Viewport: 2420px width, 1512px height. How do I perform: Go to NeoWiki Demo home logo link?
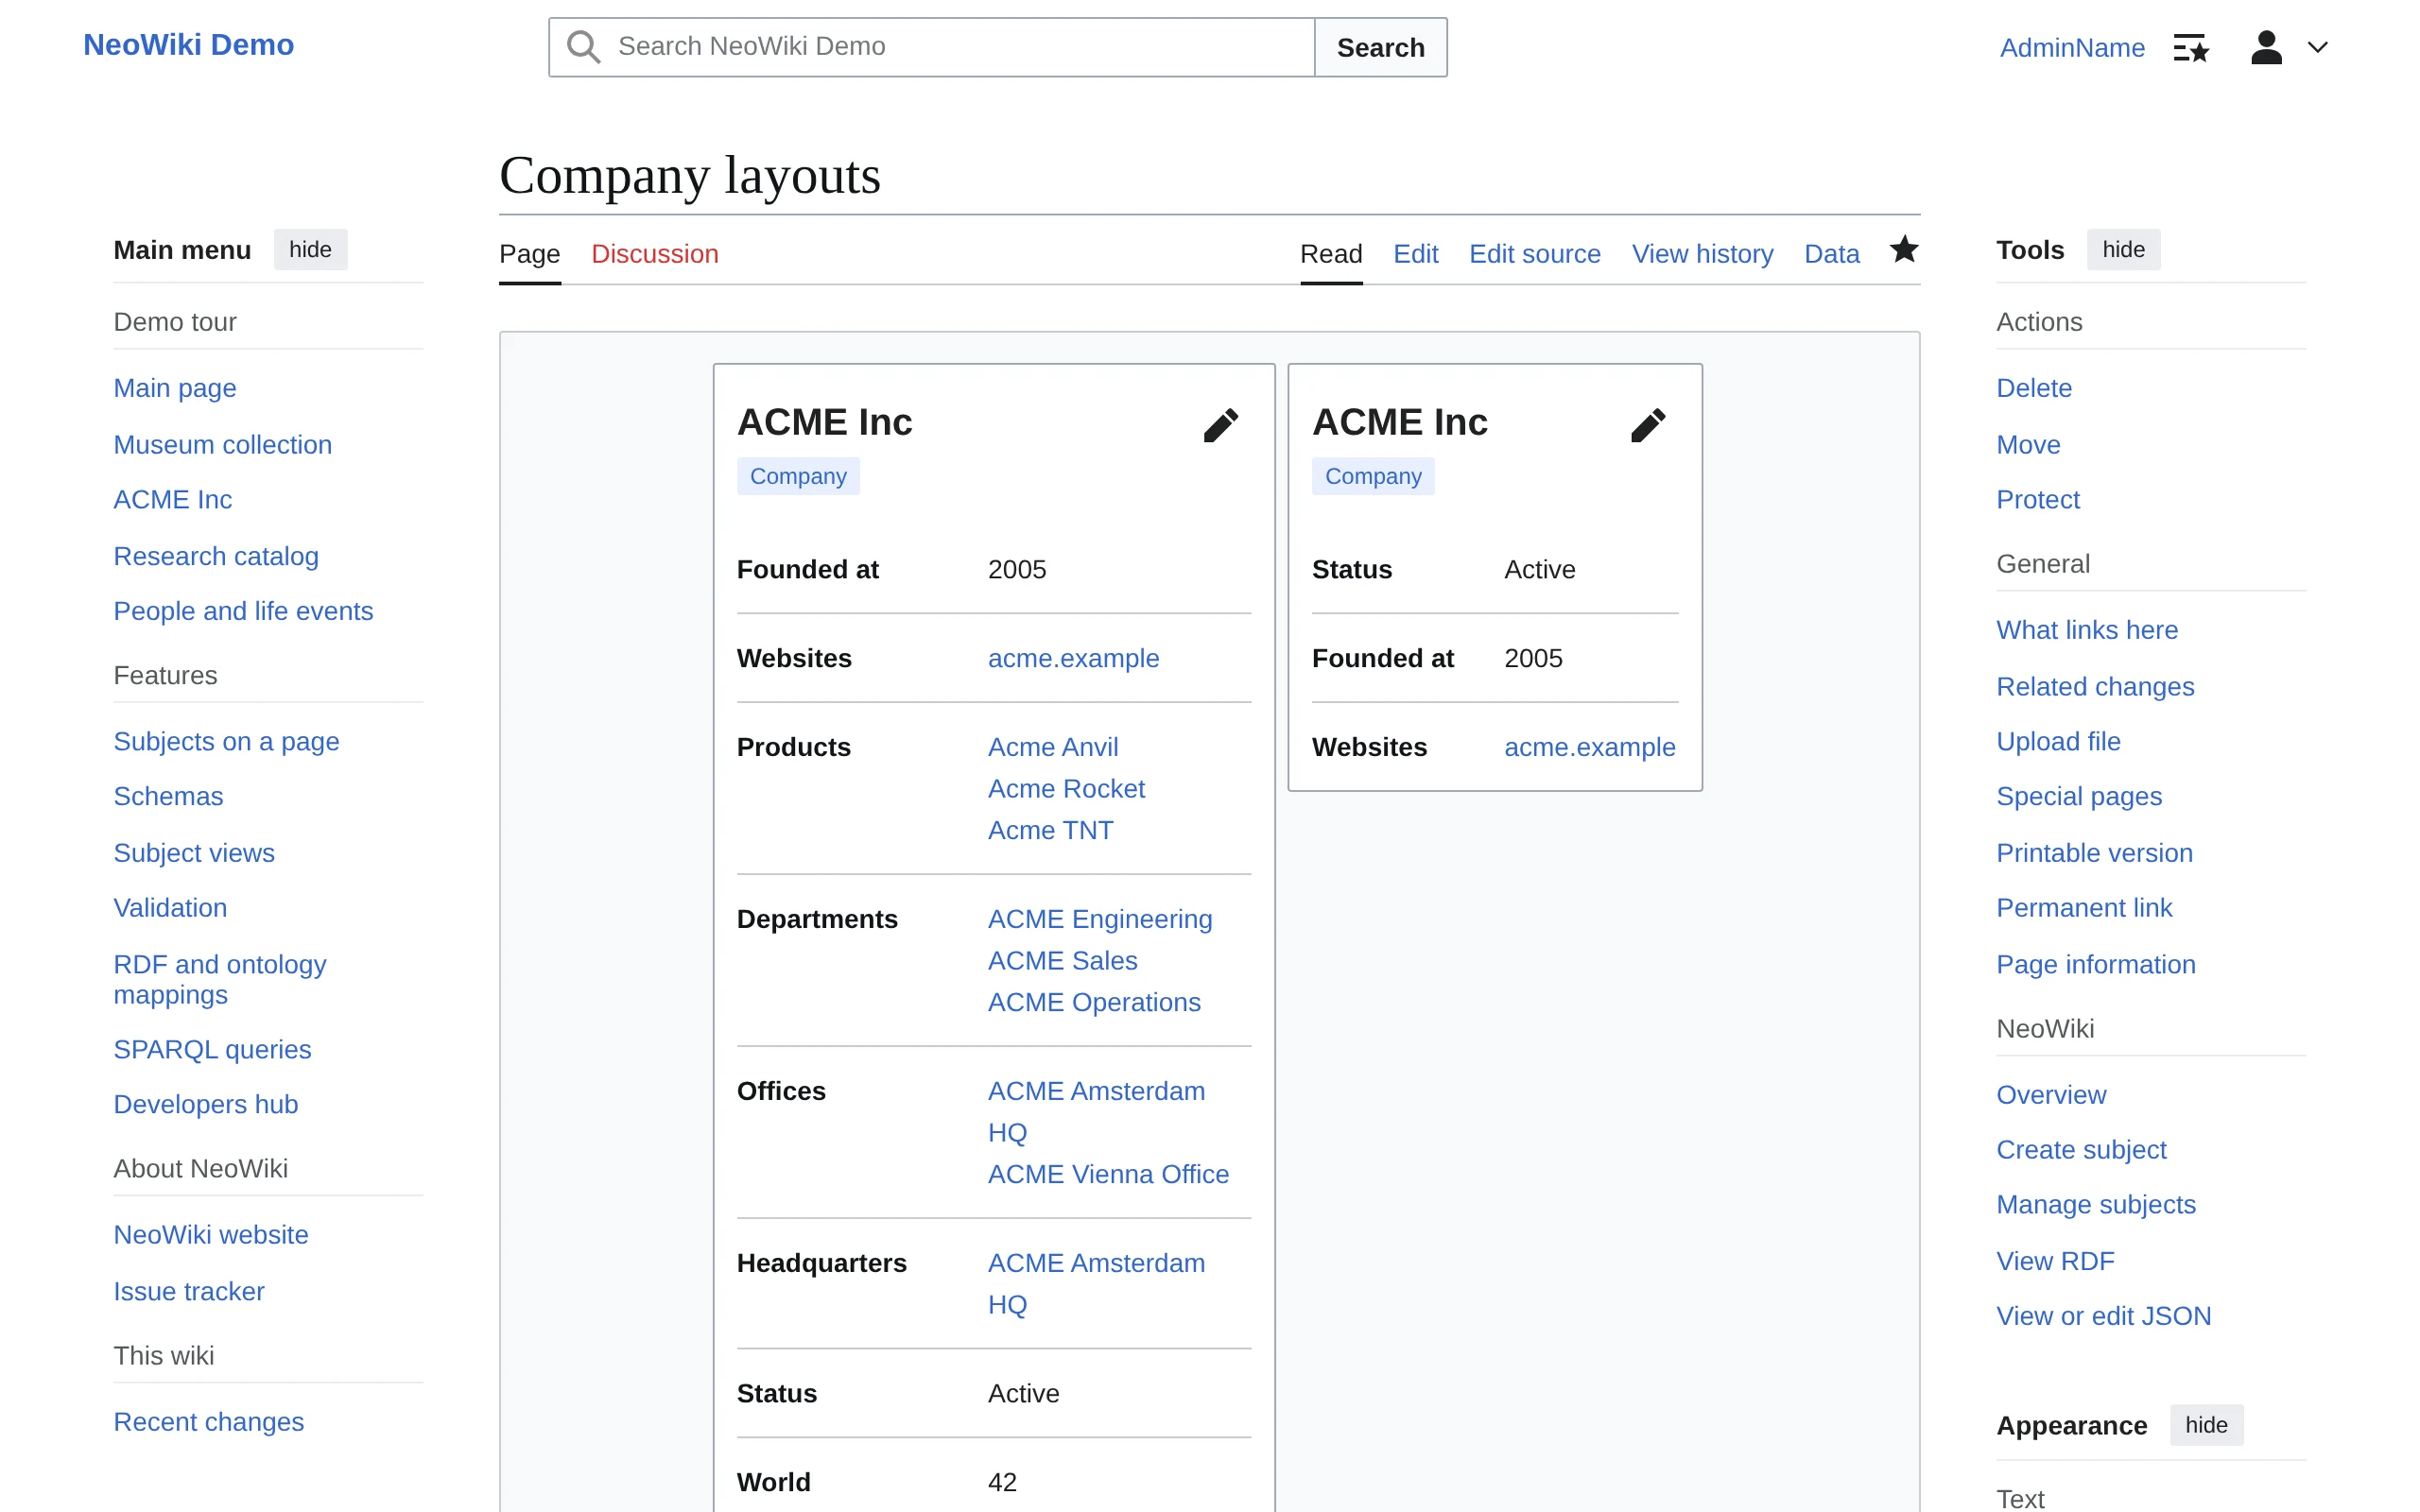coord(188,45)
